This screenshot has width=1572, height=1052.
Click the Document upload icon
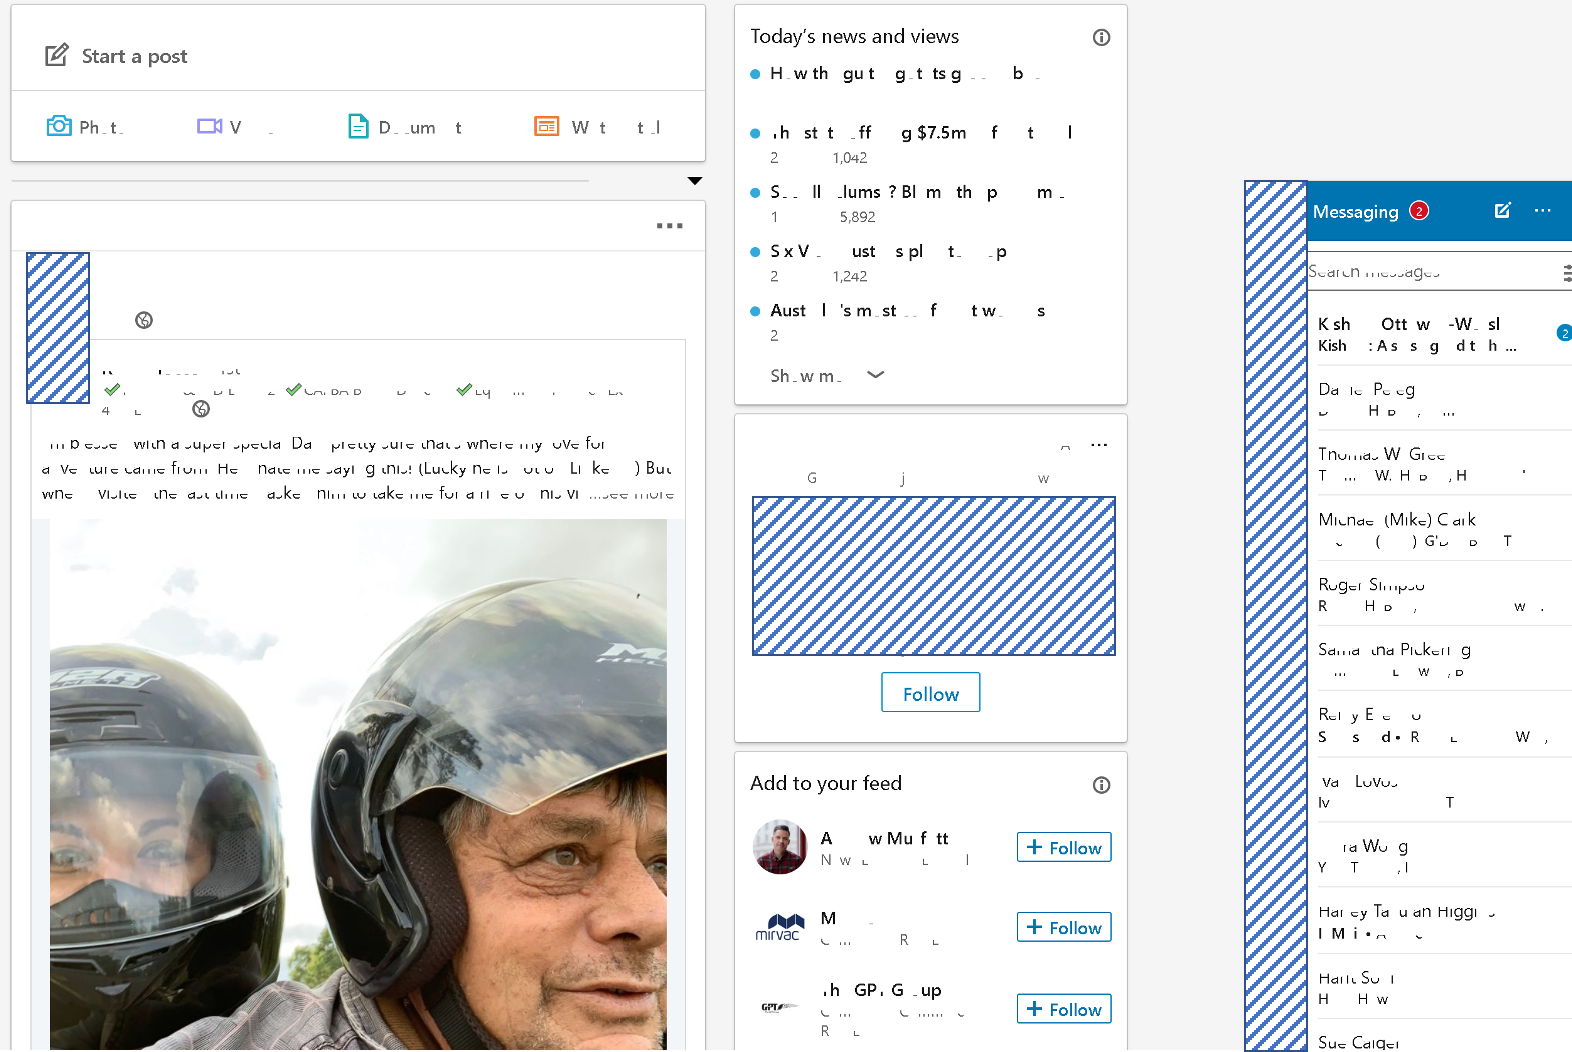[x=358, y=126]
